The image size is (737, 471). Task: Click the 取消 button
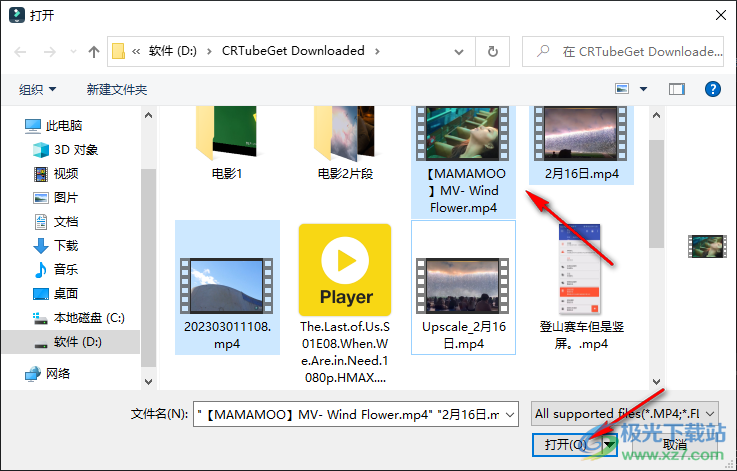[x=675, y=444]
